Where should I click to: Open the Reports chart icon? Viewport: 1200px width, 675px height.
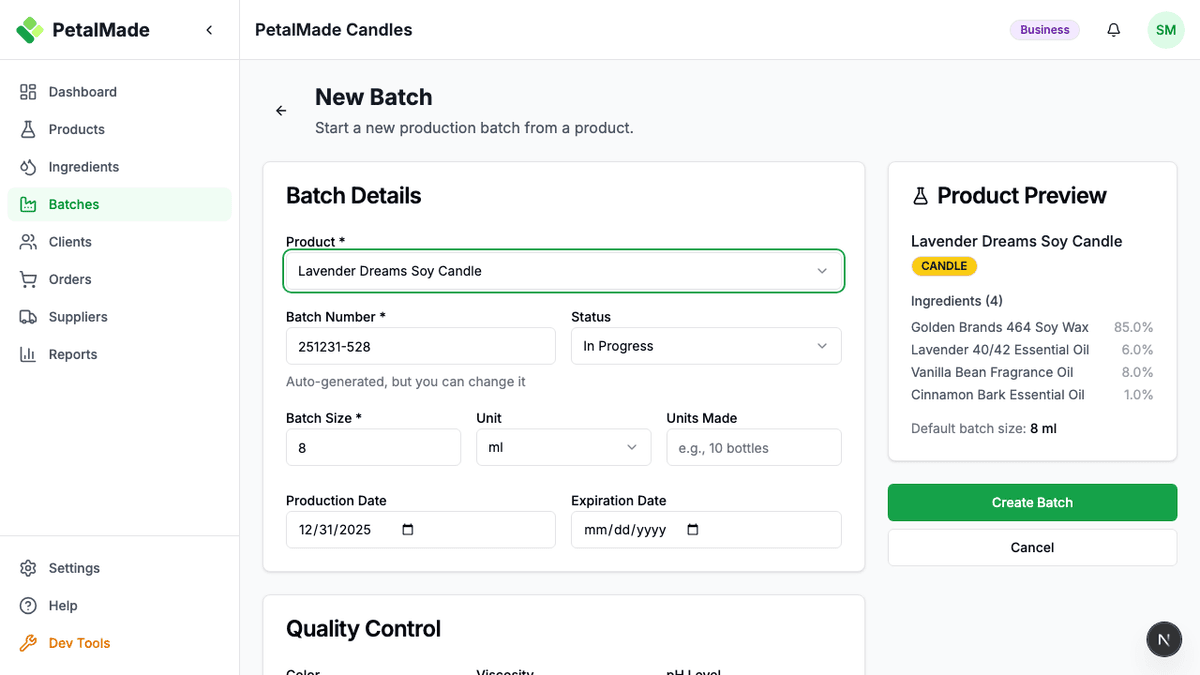(x=29, y=354)
